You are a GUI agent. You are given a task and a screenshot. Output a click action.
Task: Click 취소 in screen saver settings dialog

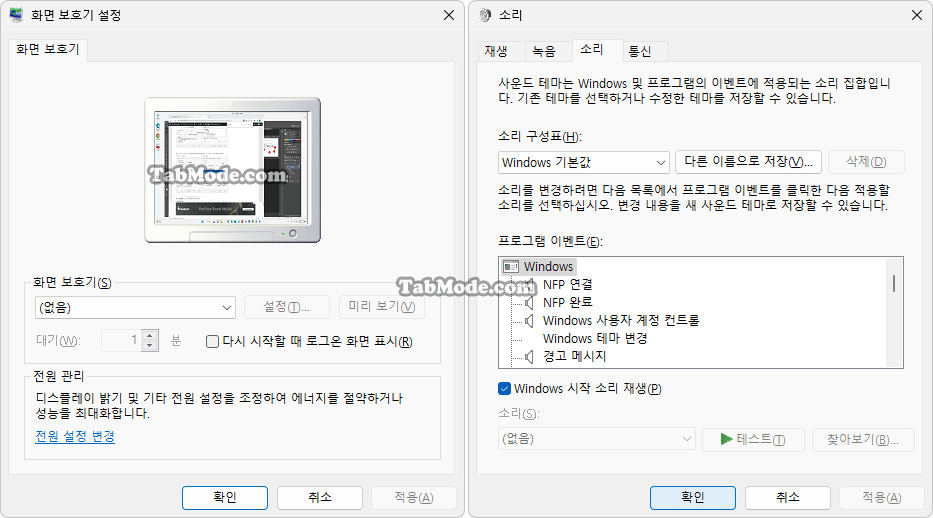click(320, 497)
